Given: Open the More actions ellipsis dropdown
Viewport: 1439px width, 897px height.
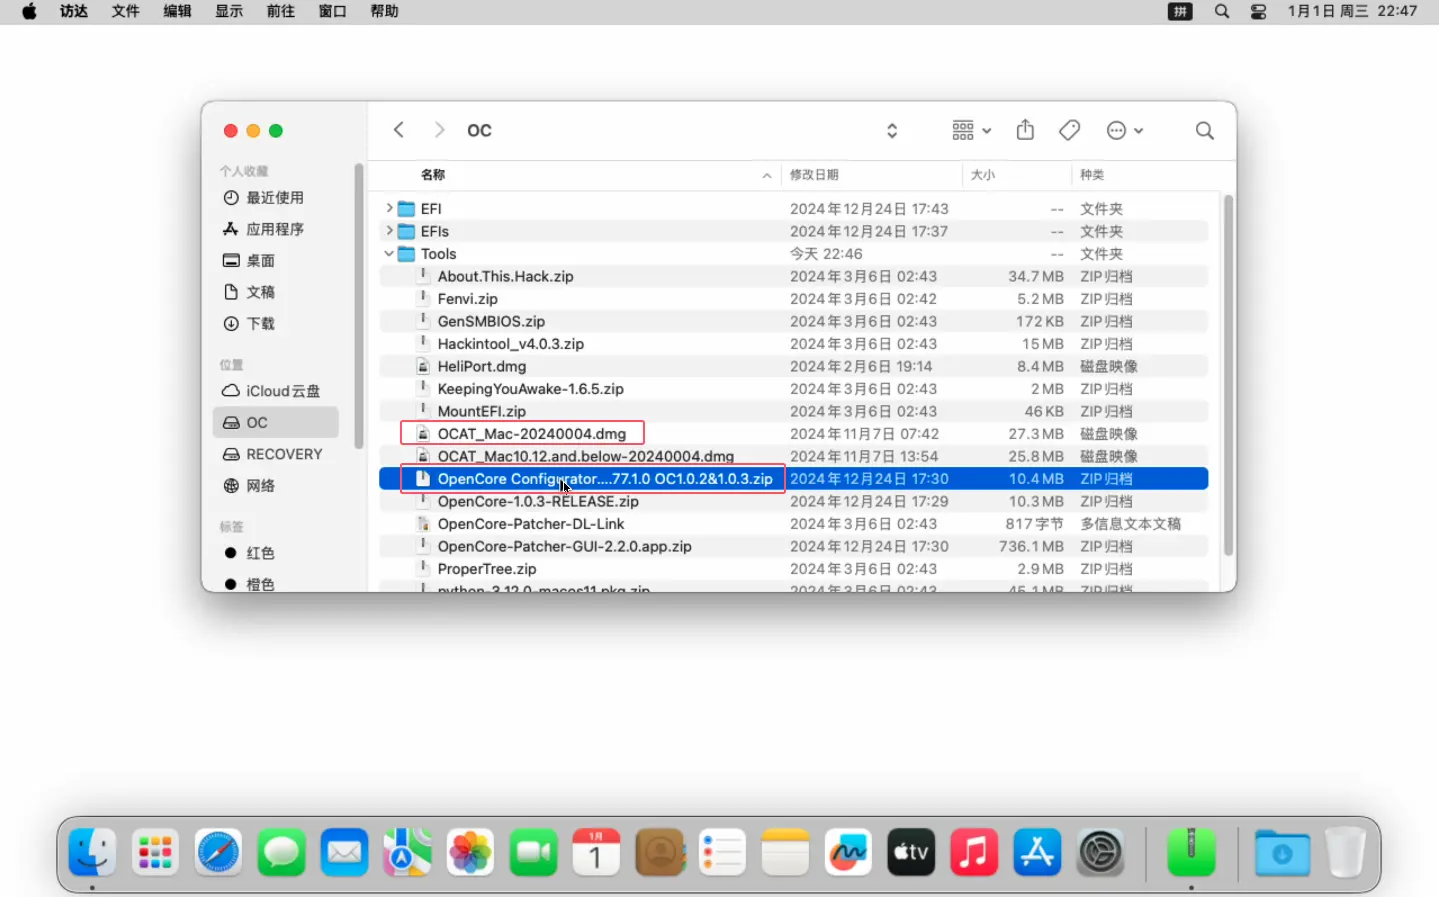Looking at the screenshot, I should 1125,130.
